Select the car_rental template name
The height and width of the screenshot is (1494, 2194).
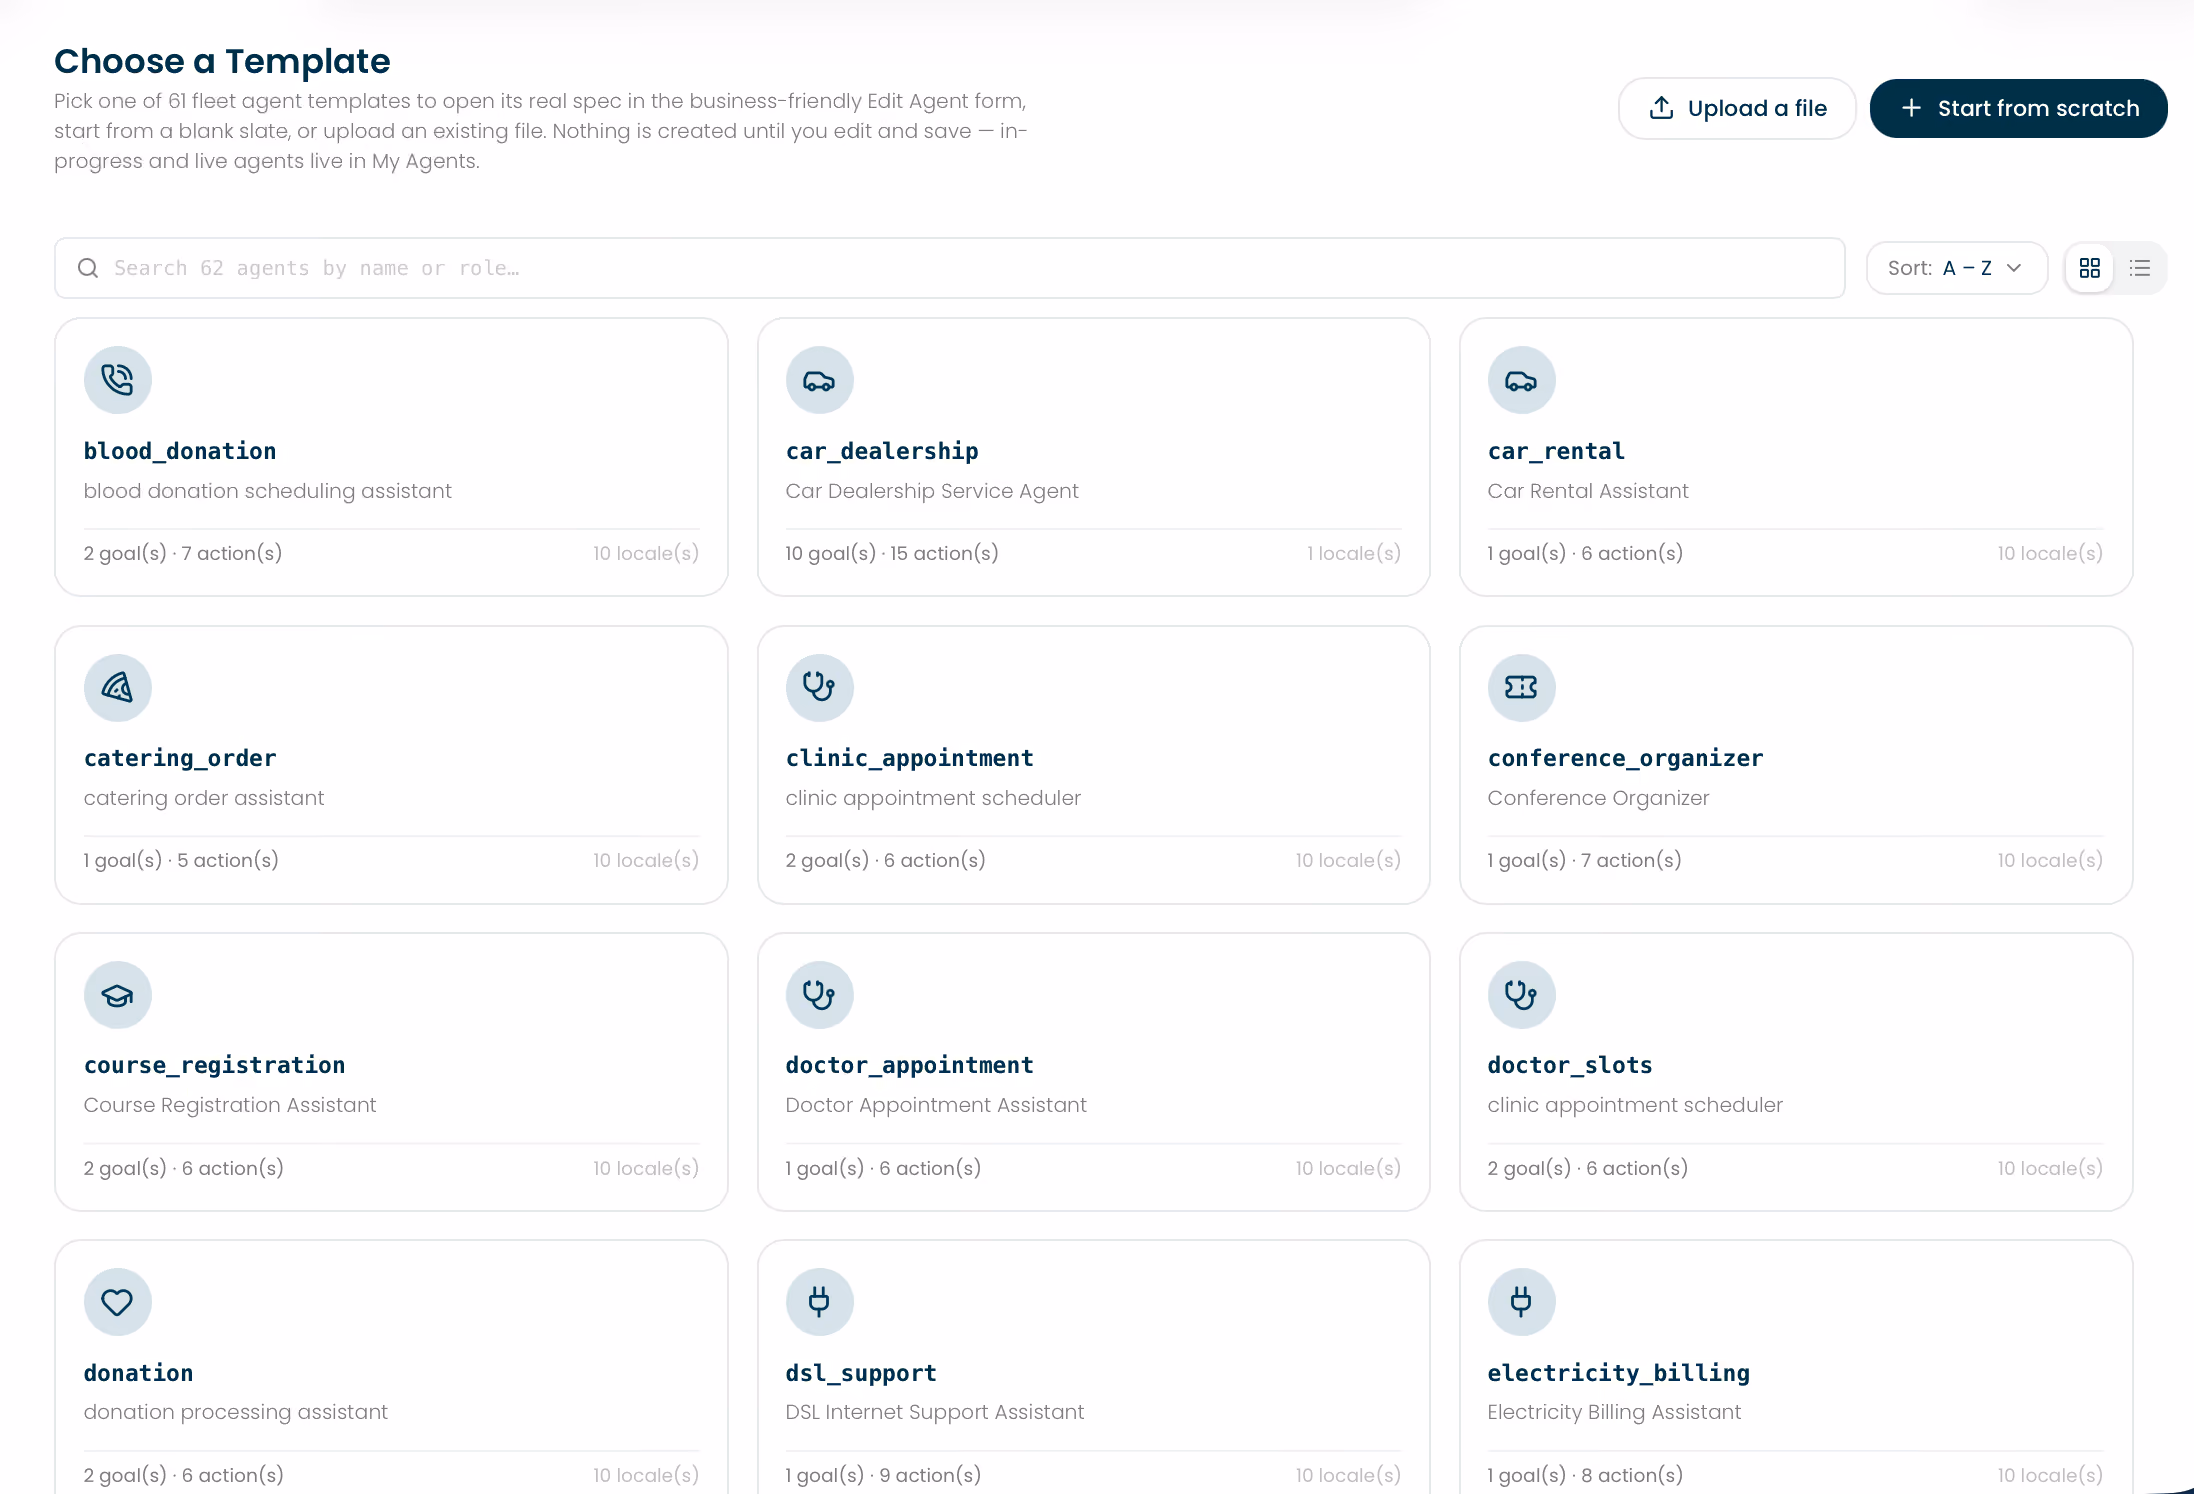[1556, 451]
